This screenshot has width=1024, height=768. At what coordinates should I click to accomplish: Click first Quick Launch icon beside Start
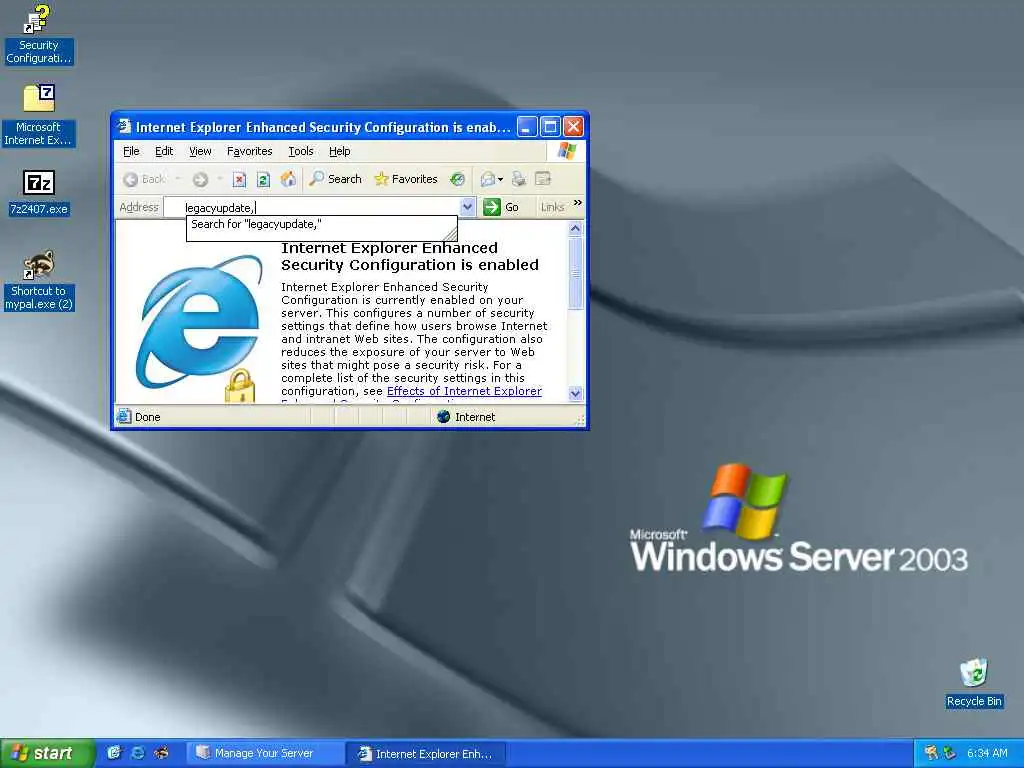[x=114, y=753]
